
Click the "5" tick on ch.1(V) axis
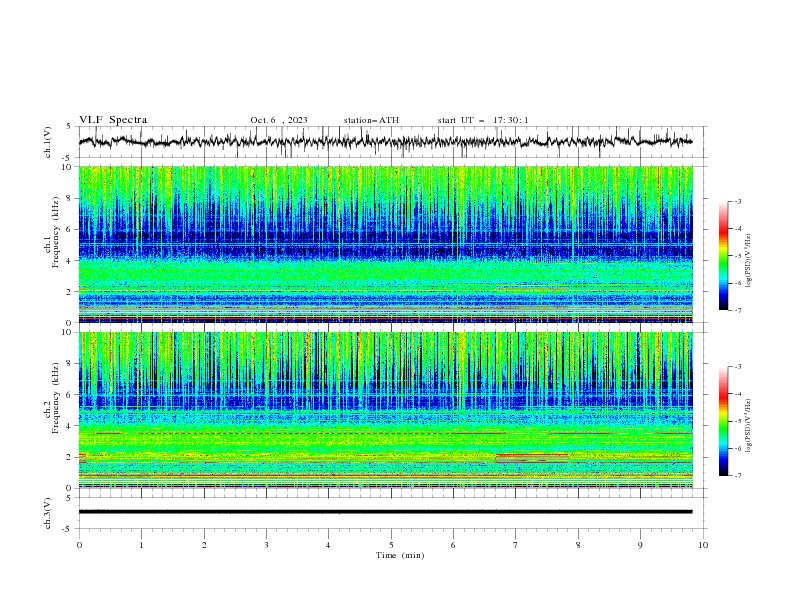[70, 127]
